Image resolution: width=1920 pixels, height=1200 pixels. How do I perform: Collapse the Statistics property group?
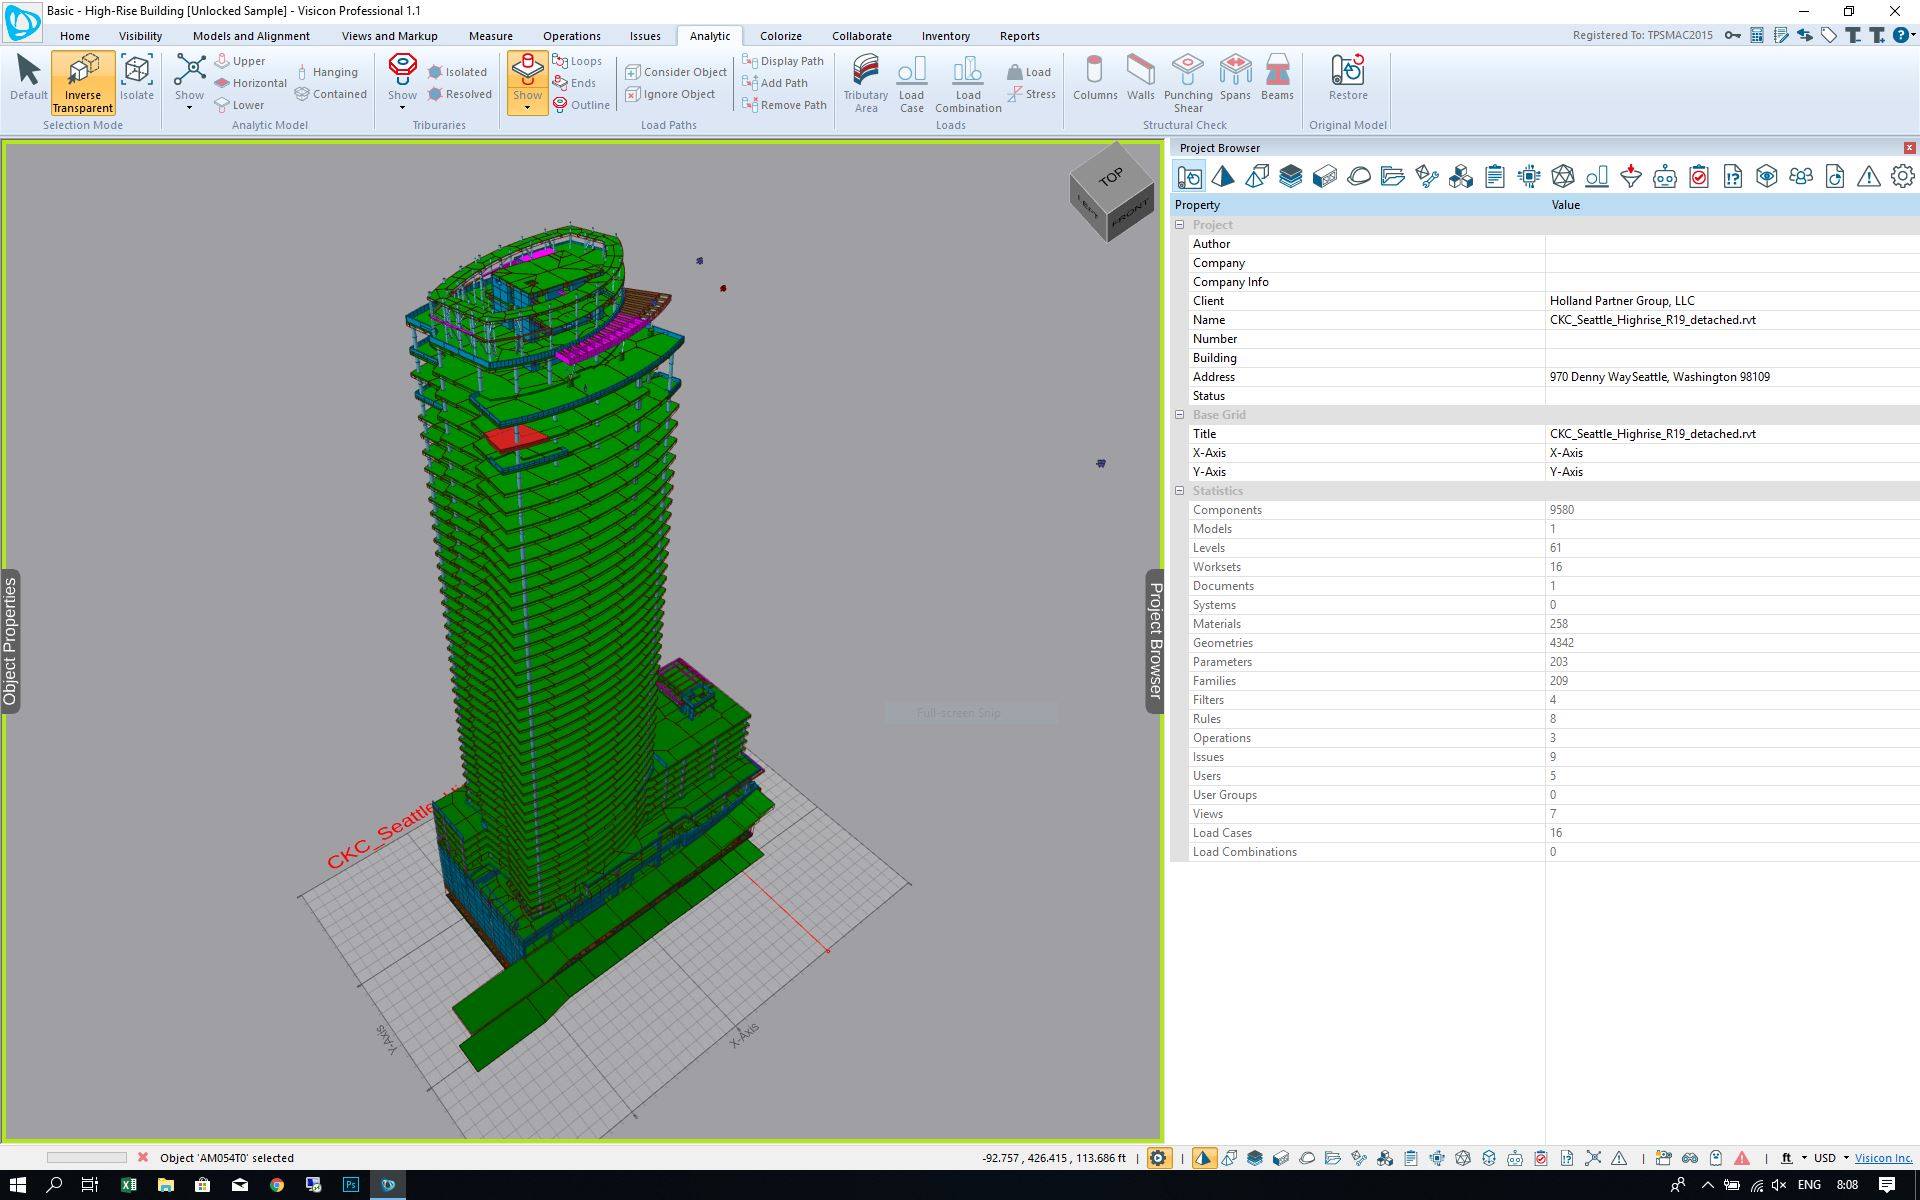1179,491
